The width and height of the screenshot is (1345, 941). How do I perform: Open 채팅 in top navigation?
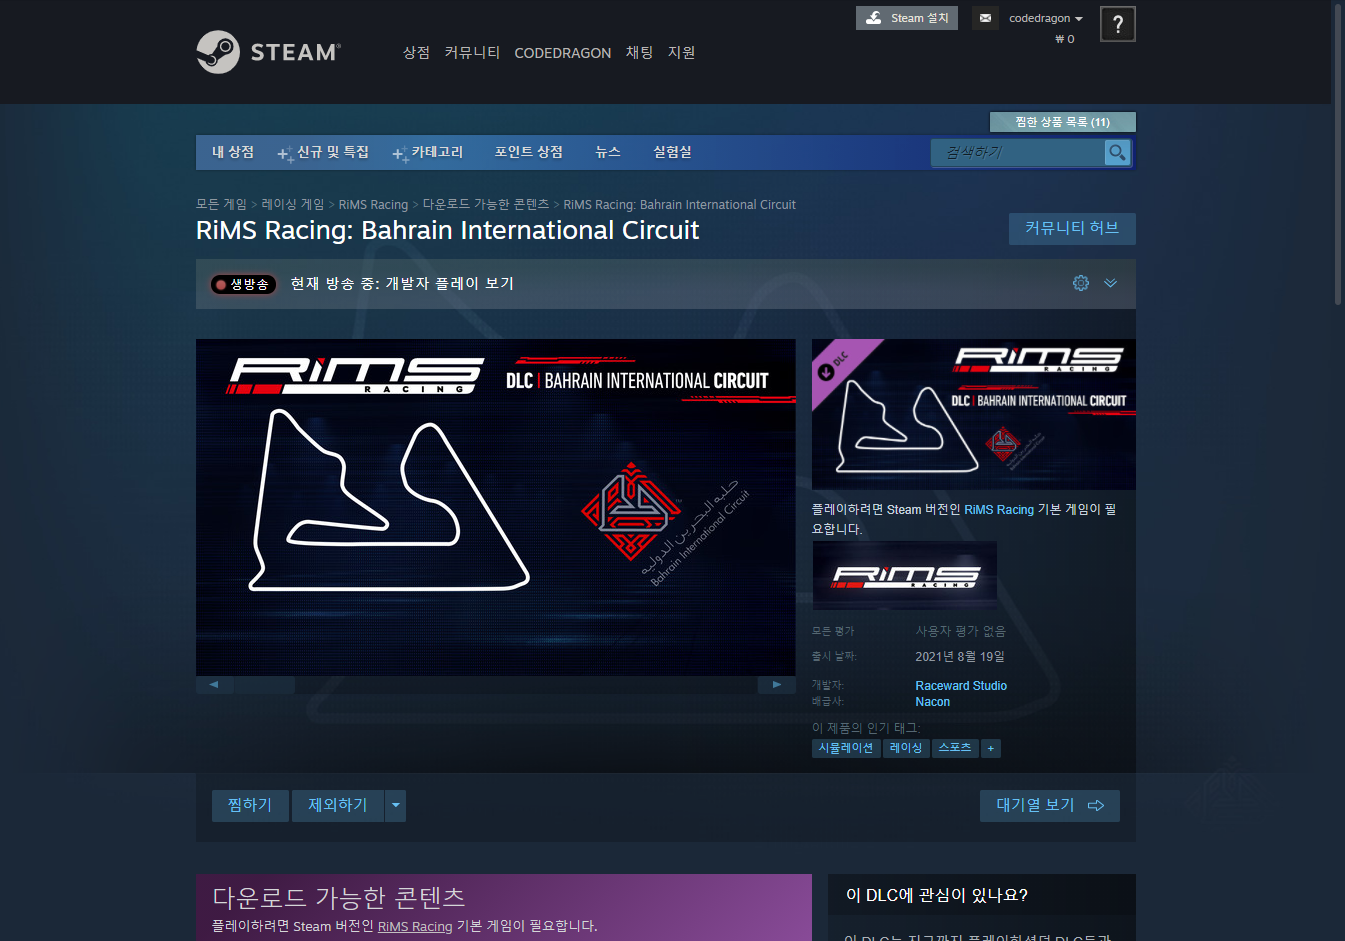coord(639,53)
